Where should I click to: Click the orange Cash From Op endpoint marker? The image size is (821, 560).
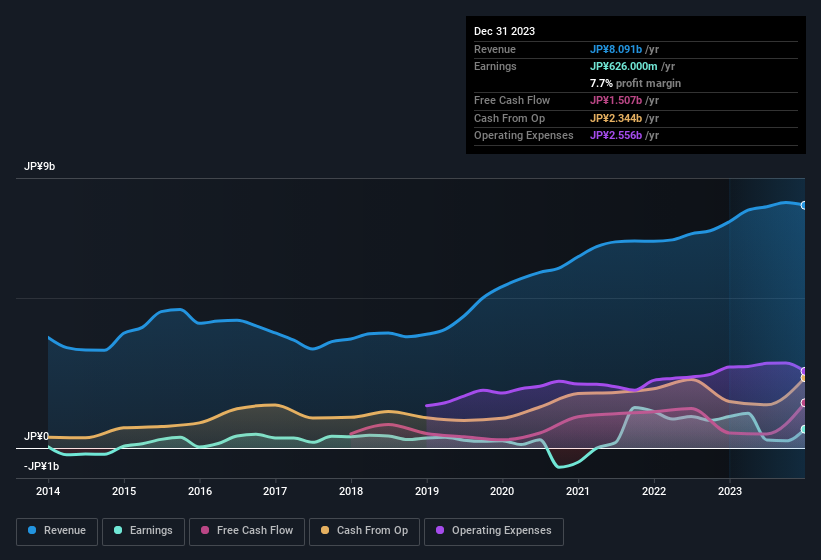[804, 378]
